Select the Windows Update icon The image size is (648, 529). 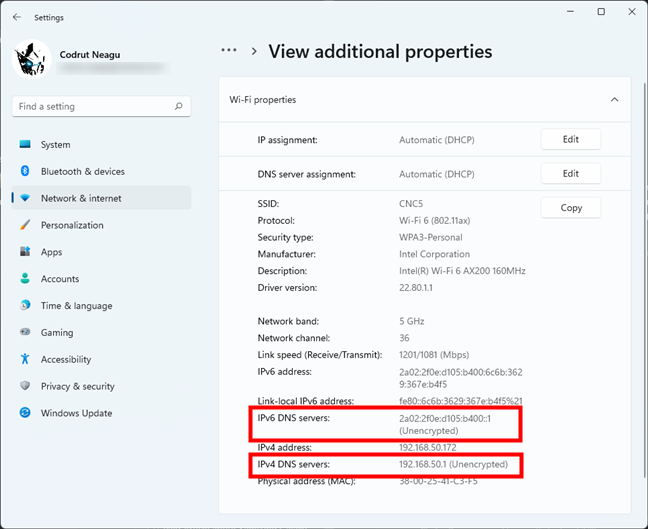pyautogui.click(x=25, y=412)
